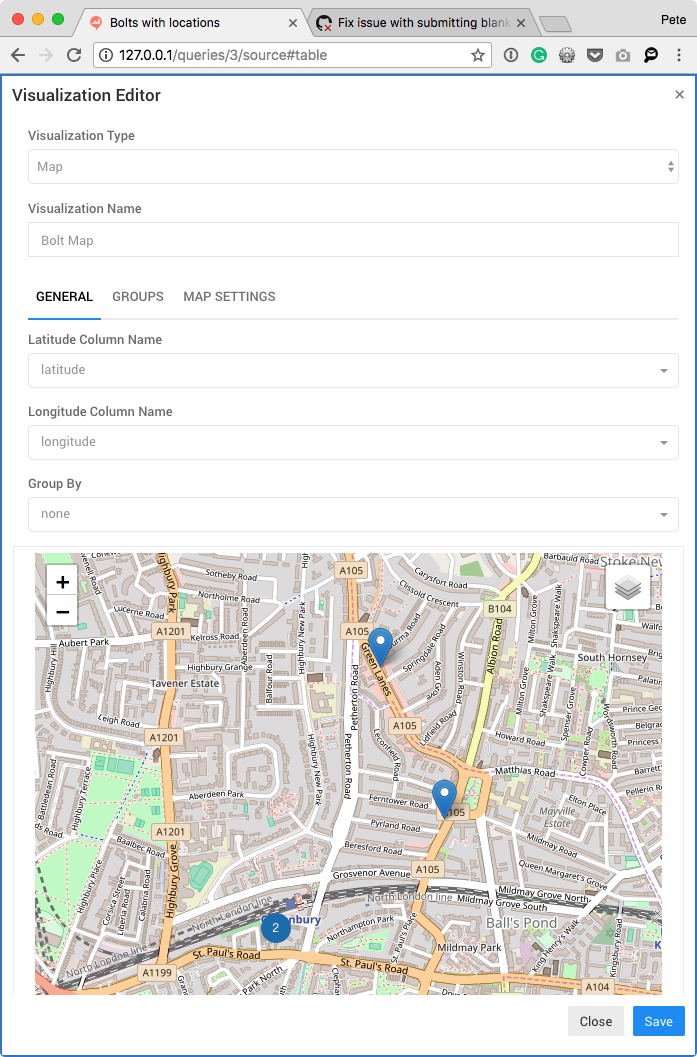
Task: Open the Chrome three-dot menu
Action: tap(679, 55)
